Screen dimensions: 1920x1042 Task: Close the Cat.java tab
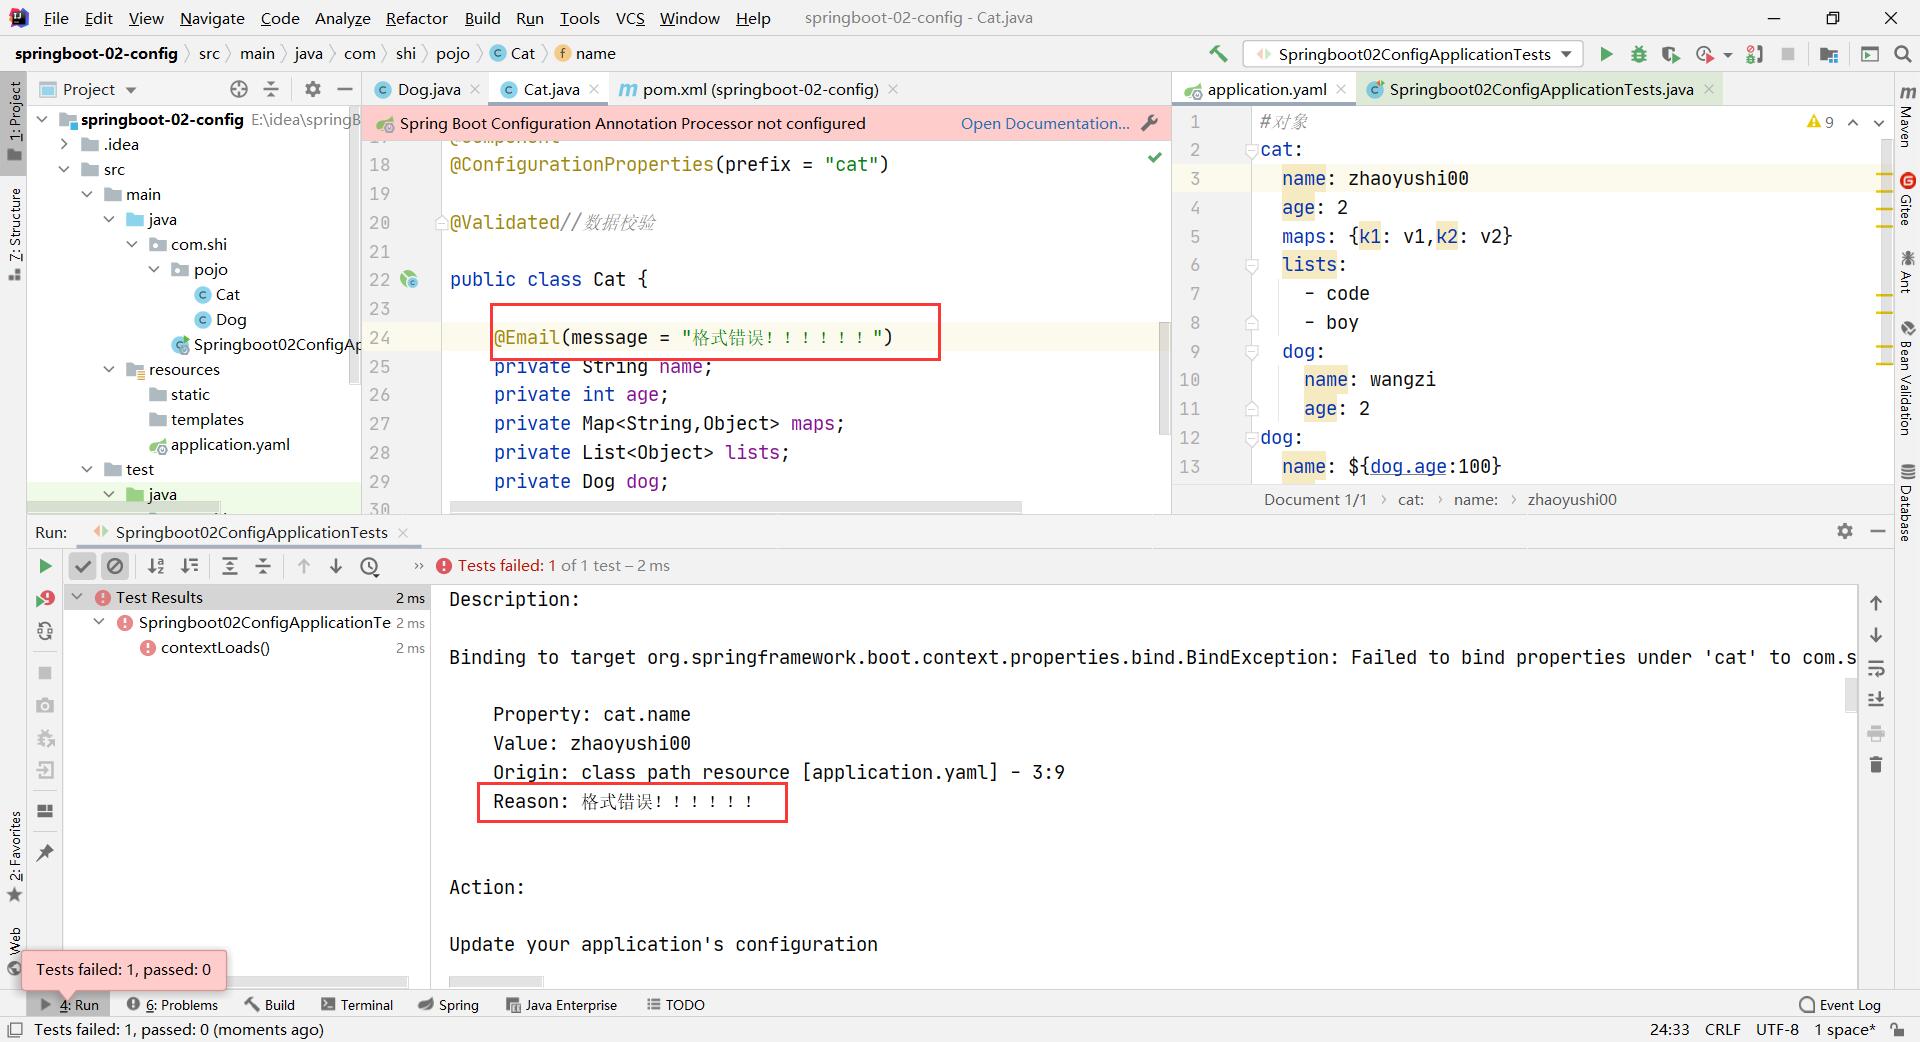click(594, 89)
